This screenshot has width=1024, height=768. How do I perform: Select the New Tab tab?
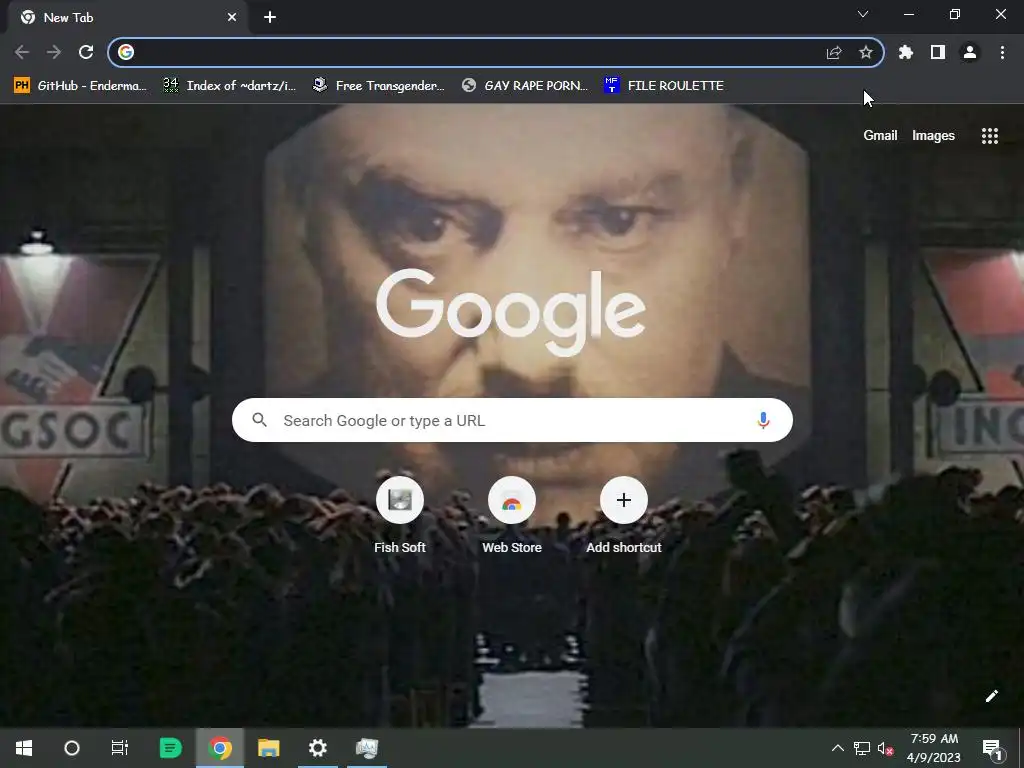coord(128,18)
